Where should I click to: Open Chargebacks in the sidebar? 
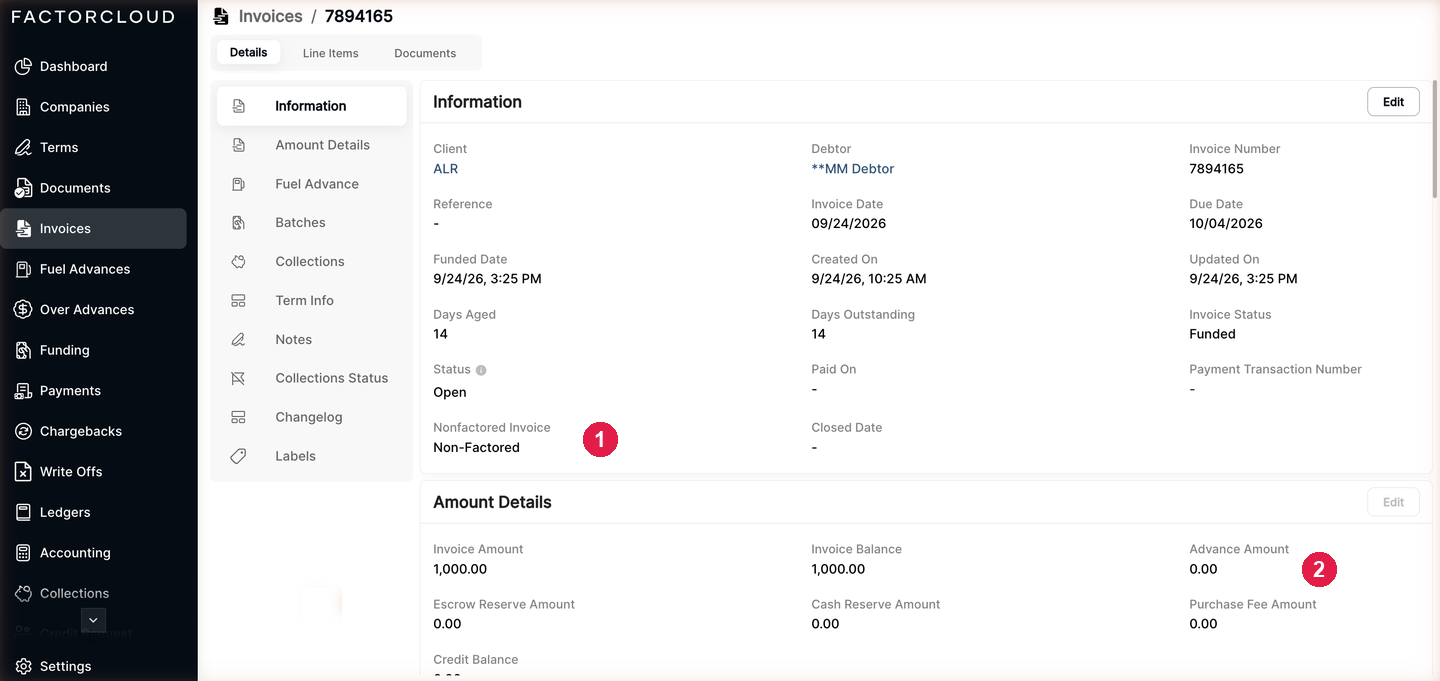point(93,431)
